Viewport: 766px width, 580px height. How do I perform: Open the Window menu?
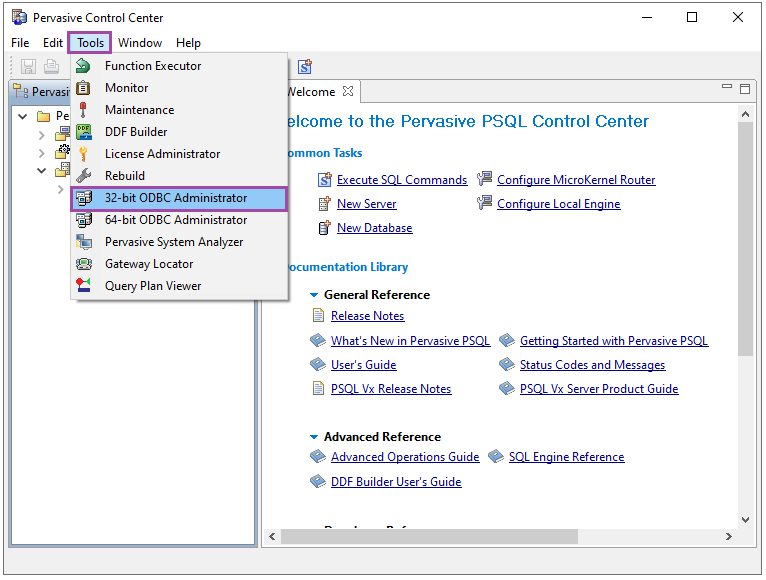pos(140,43)
